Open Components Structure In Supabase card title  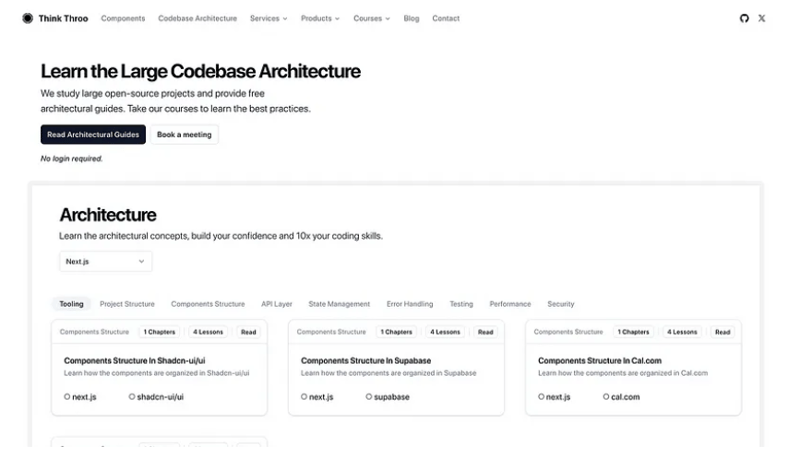366,360
